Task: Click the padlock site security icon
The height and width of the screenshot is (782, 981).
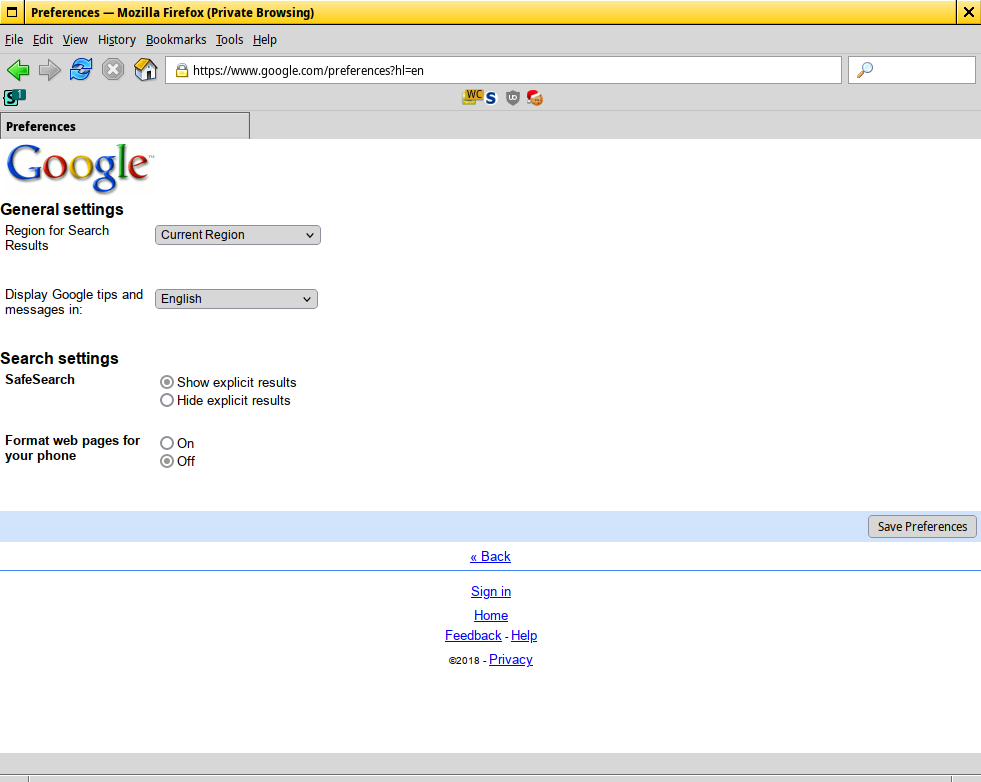Action: (x=181, y=70)
